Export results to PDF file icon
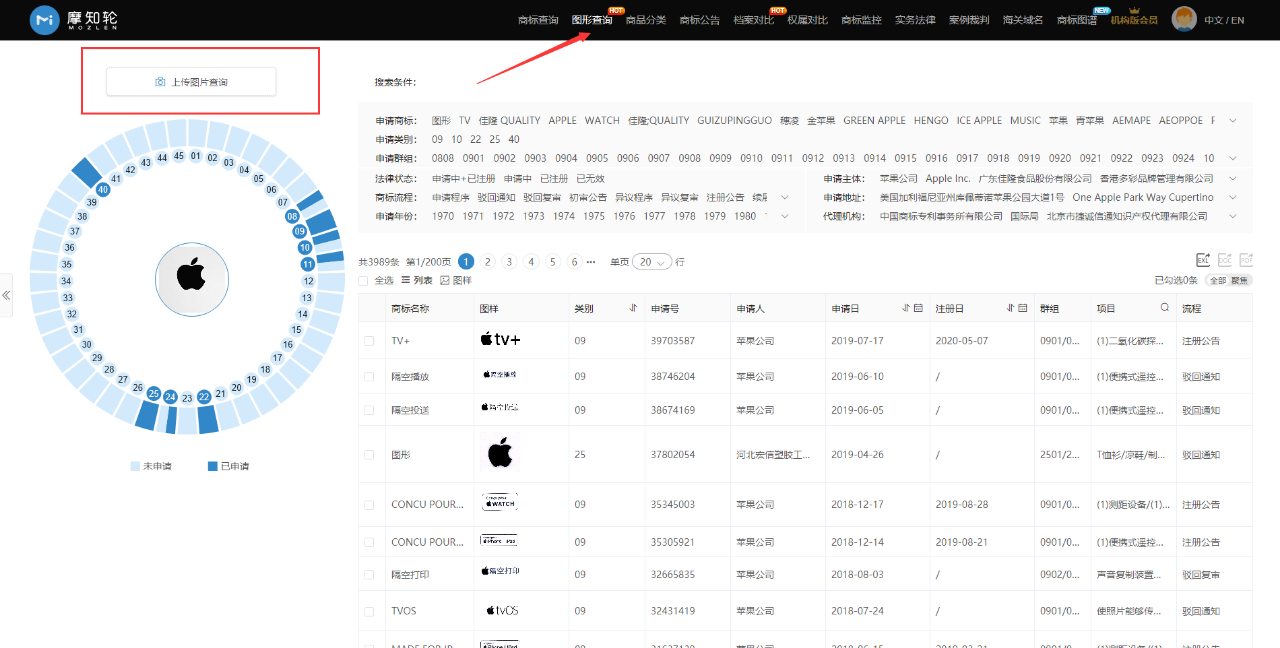This screenshot has height=648, width=1280. tap(1245, 259)
